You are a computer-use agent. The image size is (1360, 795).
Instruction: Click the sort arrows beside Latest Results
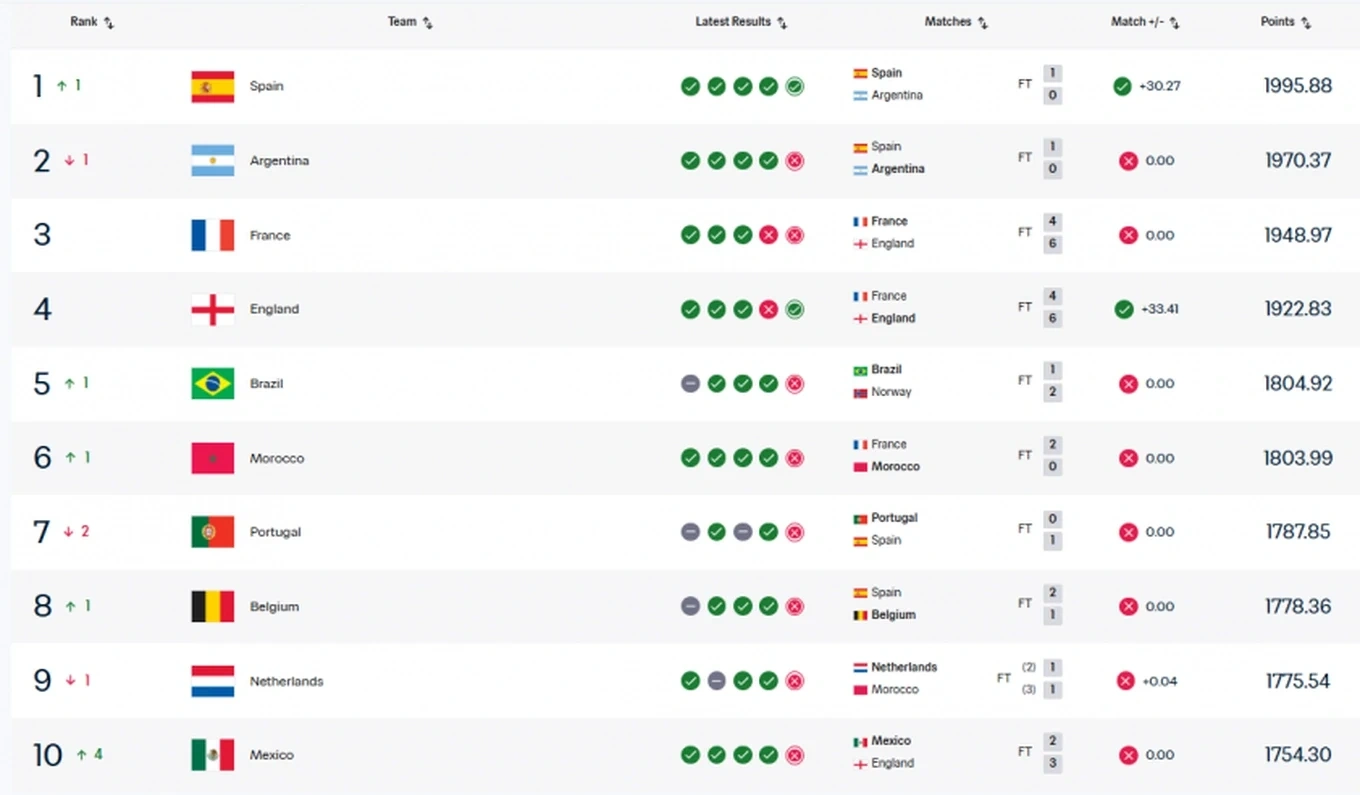click(782, 23)
